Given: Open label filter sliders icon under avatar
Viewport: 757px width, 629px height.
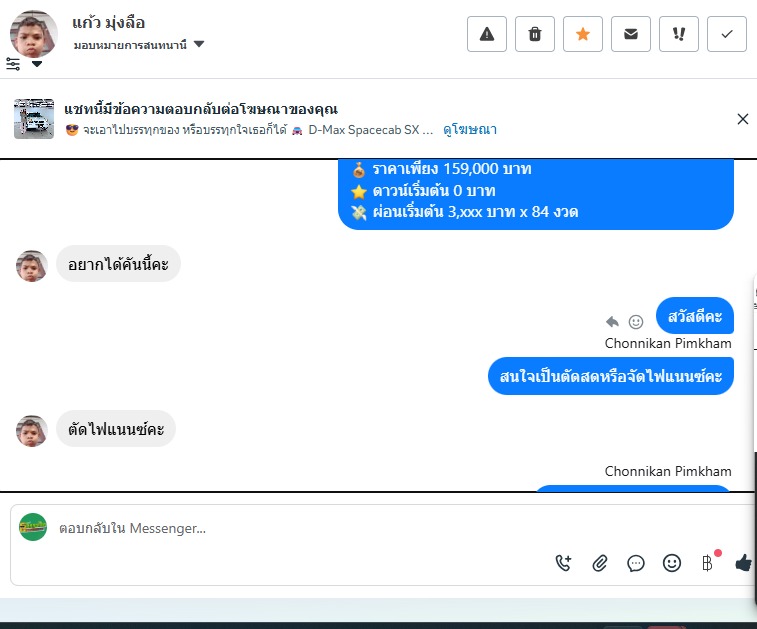Looking at the screenshot, I should pos(13,64).
